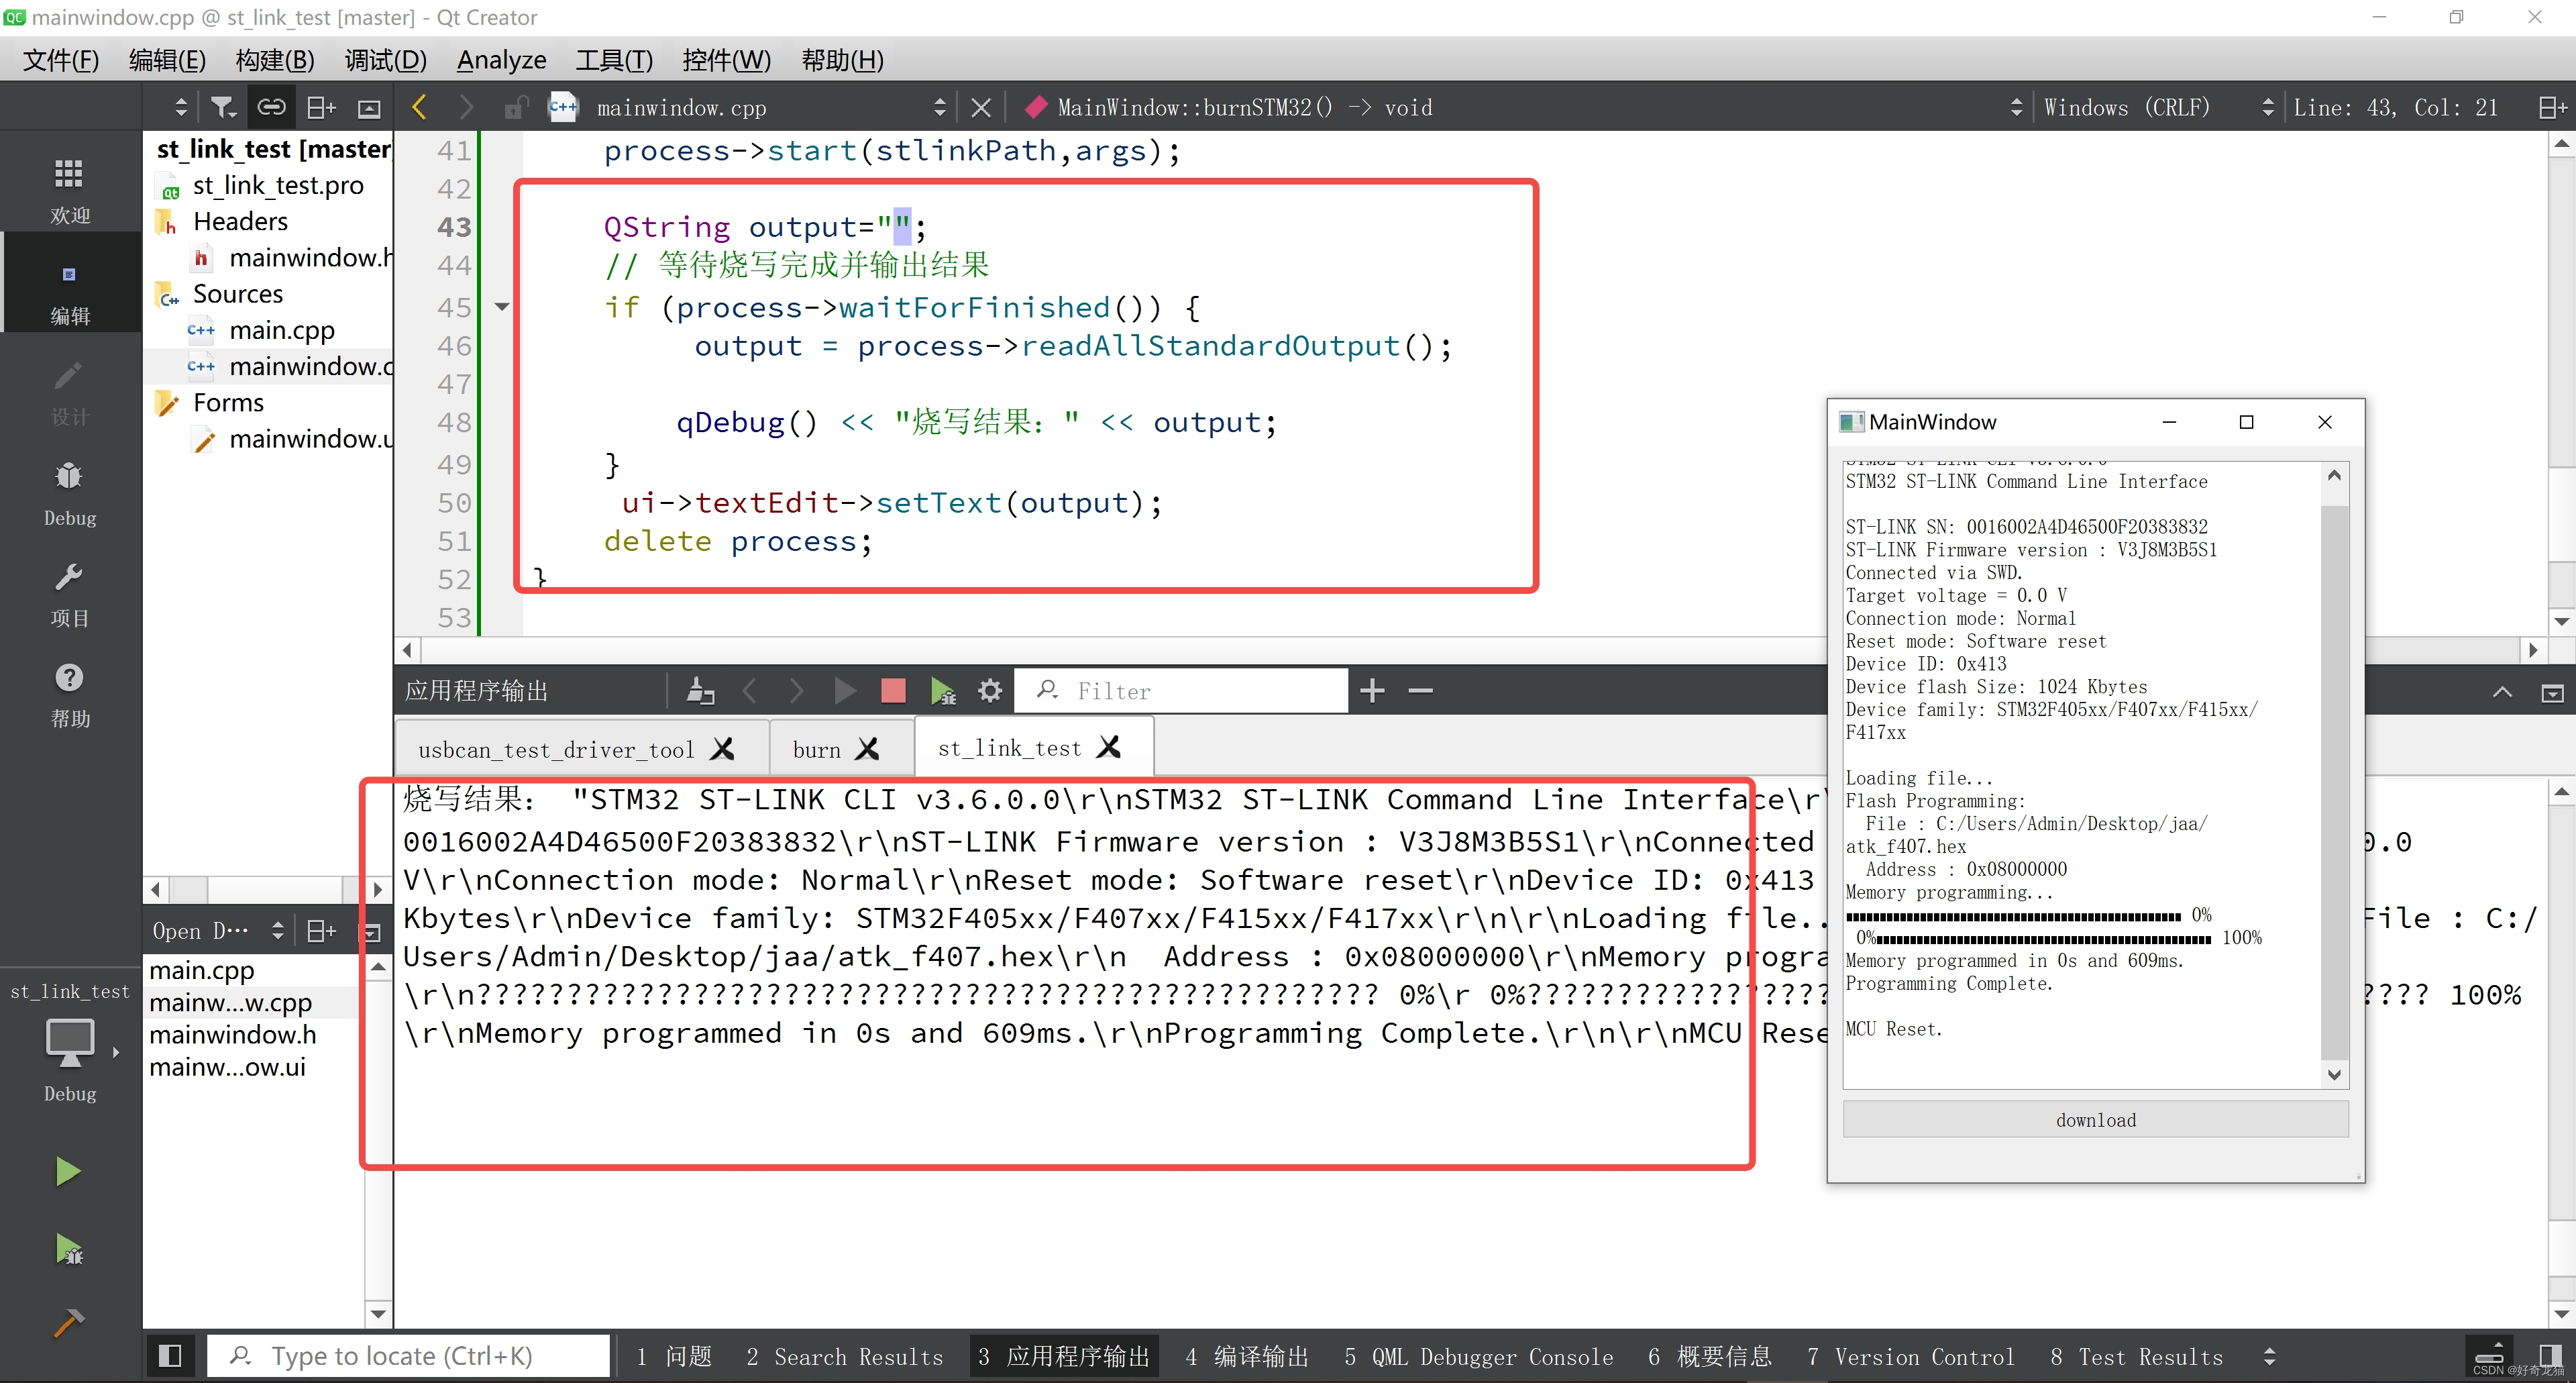The image size is (2576, 1383).
Task: Click the Type to locate field
Action: click(x=408, y=1355)
